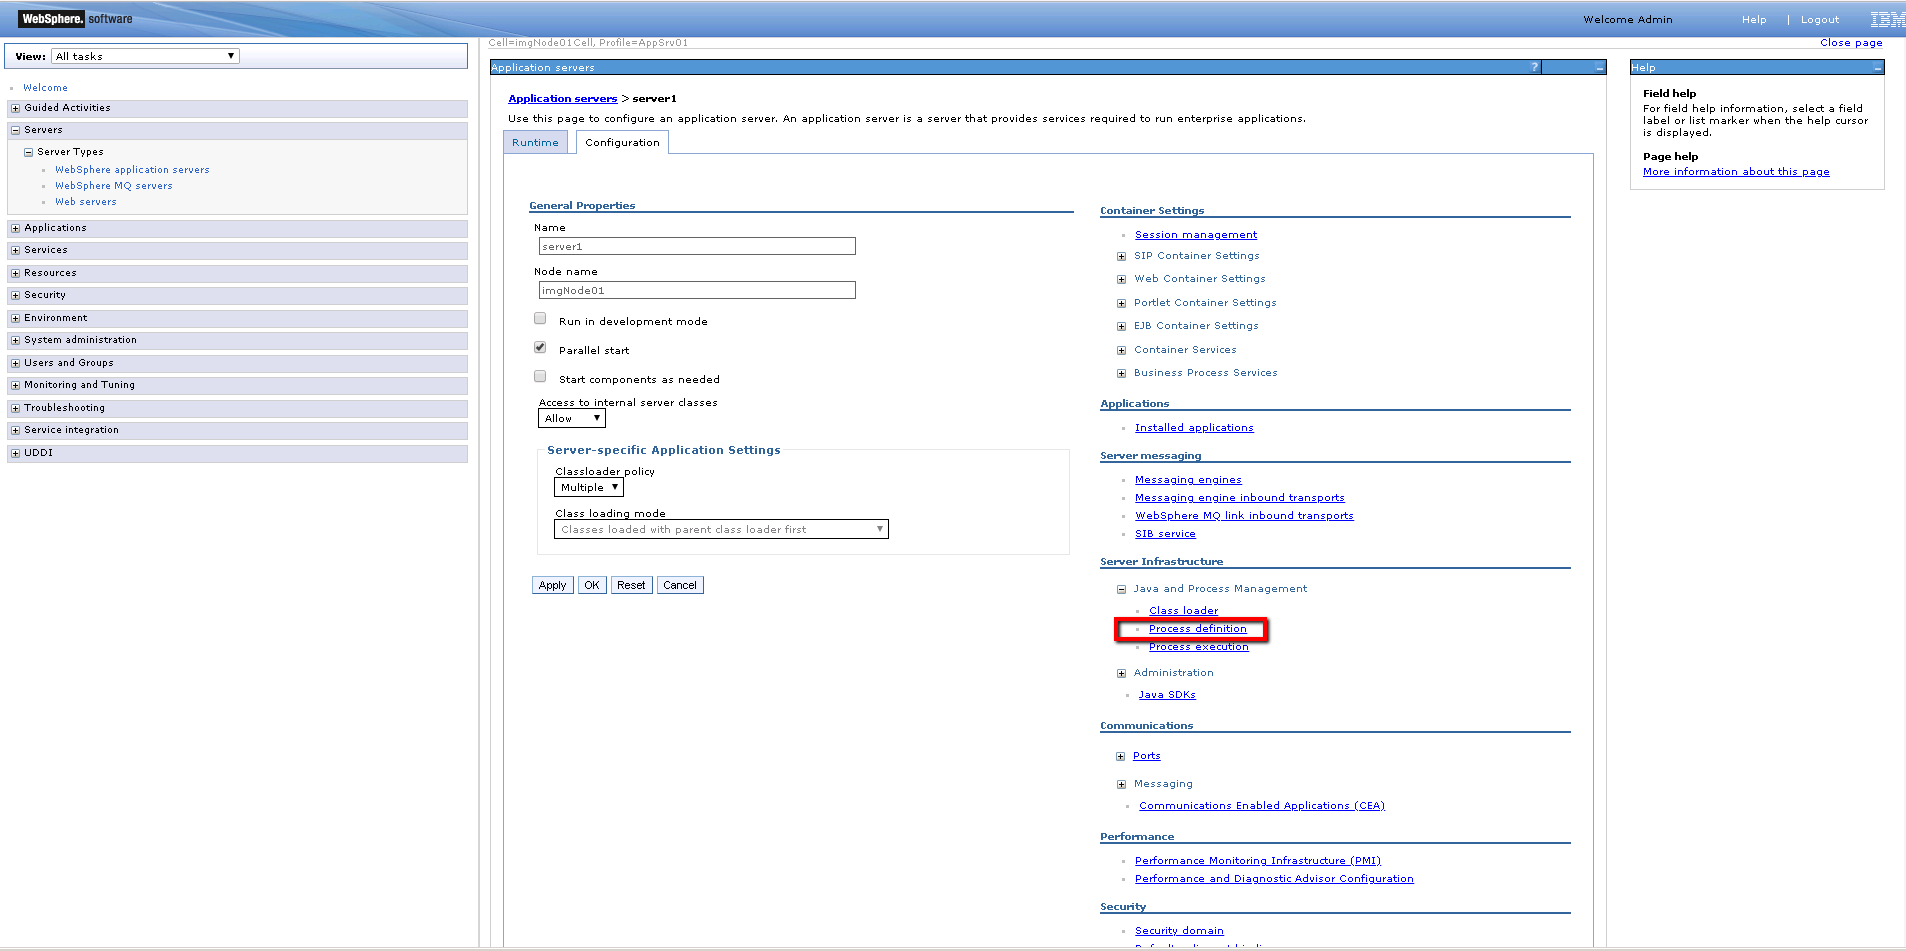
Task: Open the Process definition link
Action: [x=1197, y=629]
